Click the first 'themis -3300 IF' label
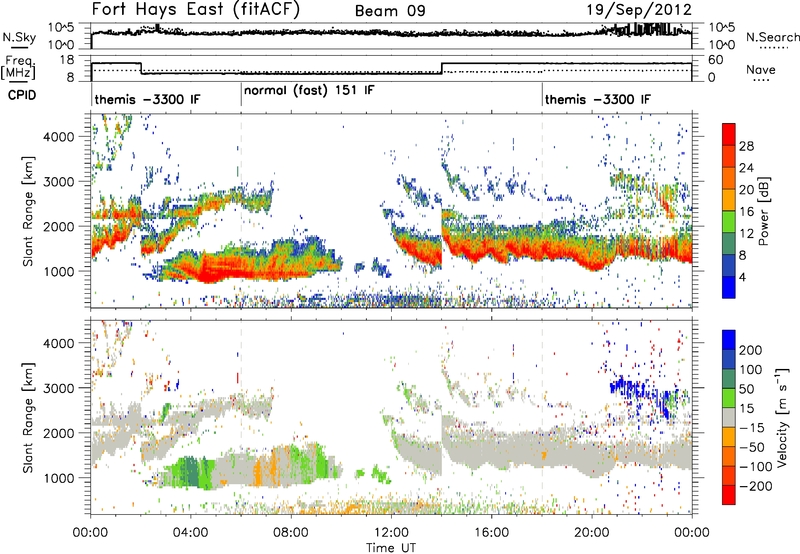The height and width of the screenshot is (554, 800). coord(147,99)
